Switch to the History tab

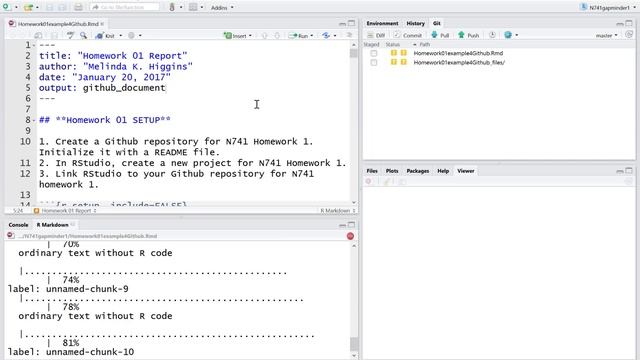(416, 23)
